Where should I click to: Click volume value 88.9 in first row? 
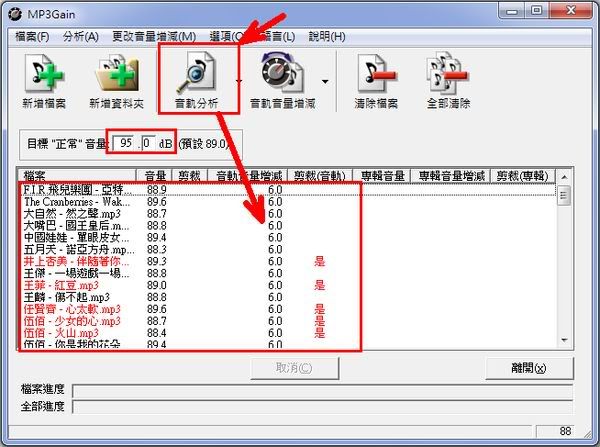coord(157,190)
